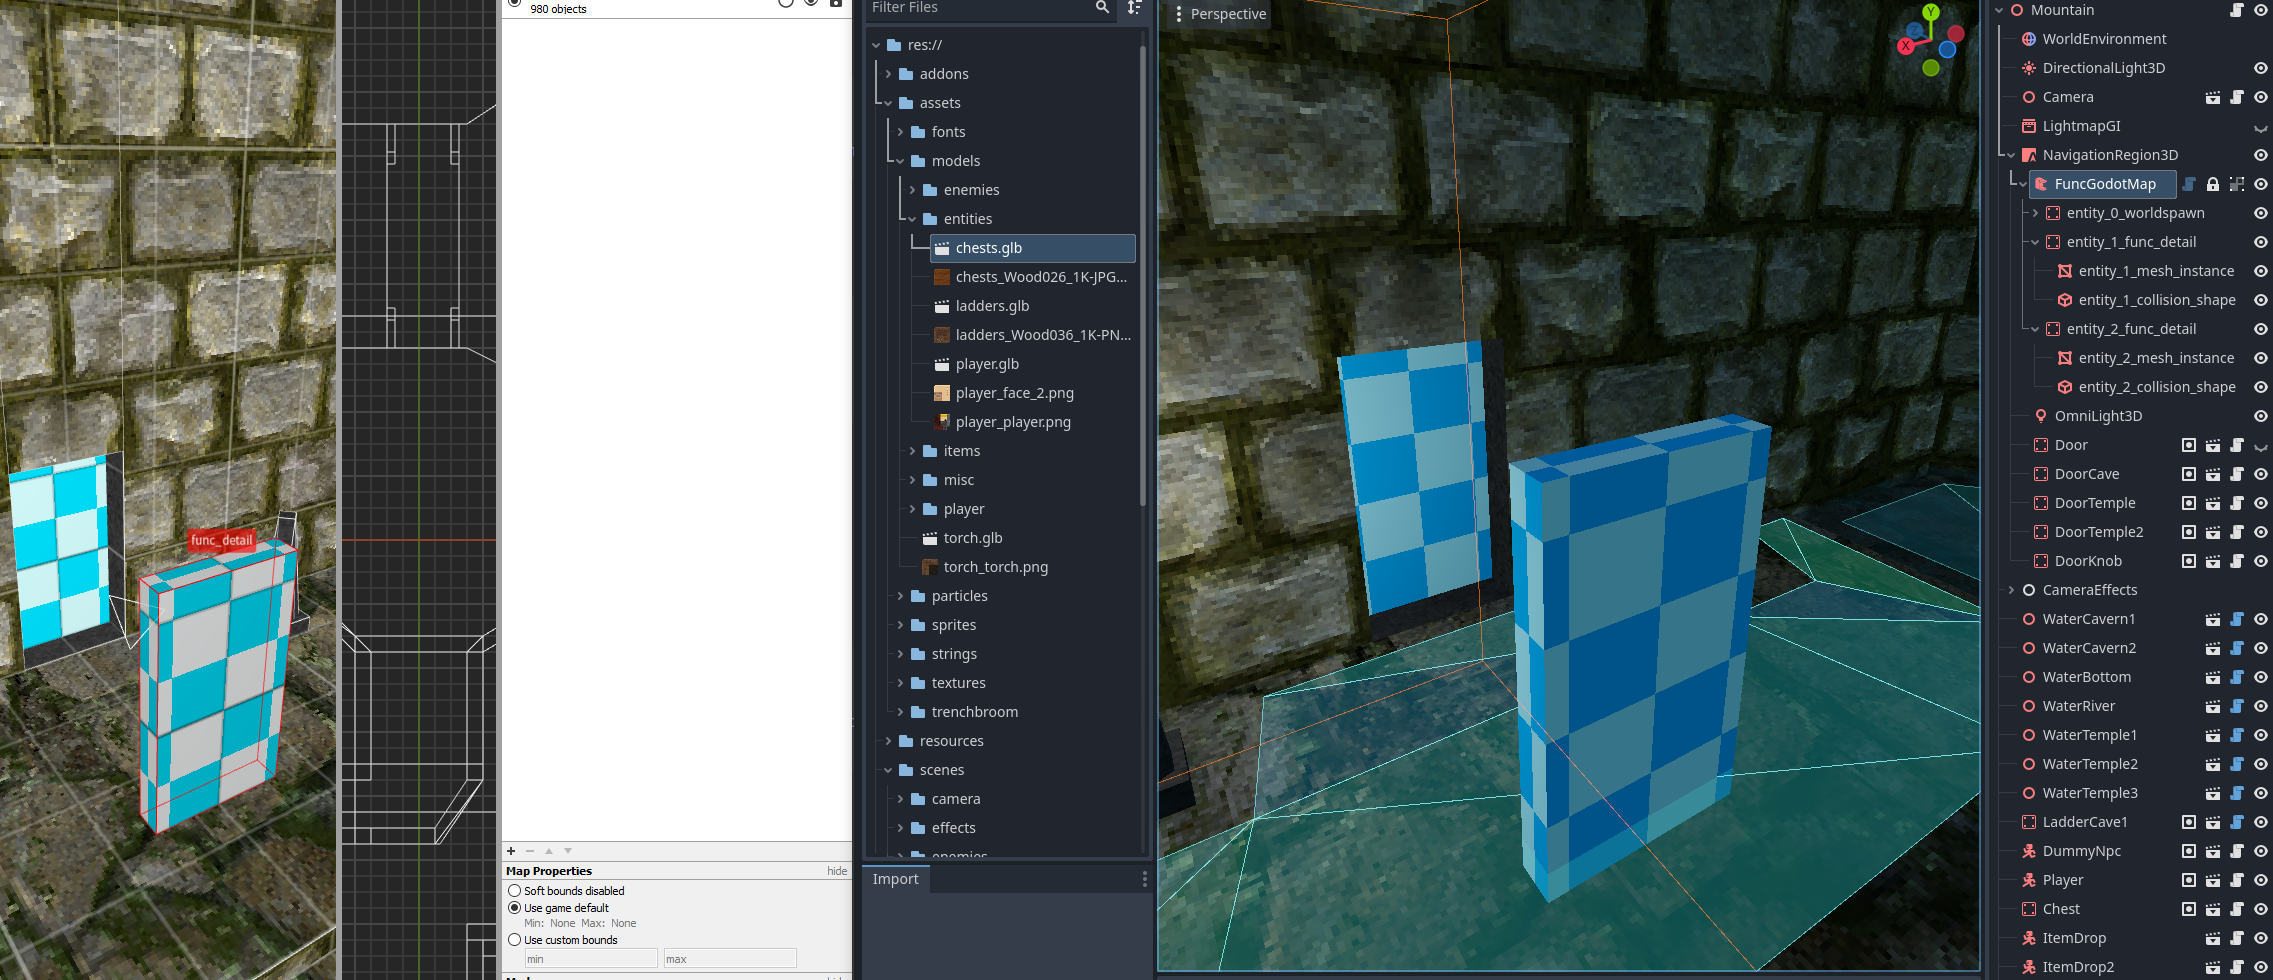Click the file sort options icon

click(1134, 7)
